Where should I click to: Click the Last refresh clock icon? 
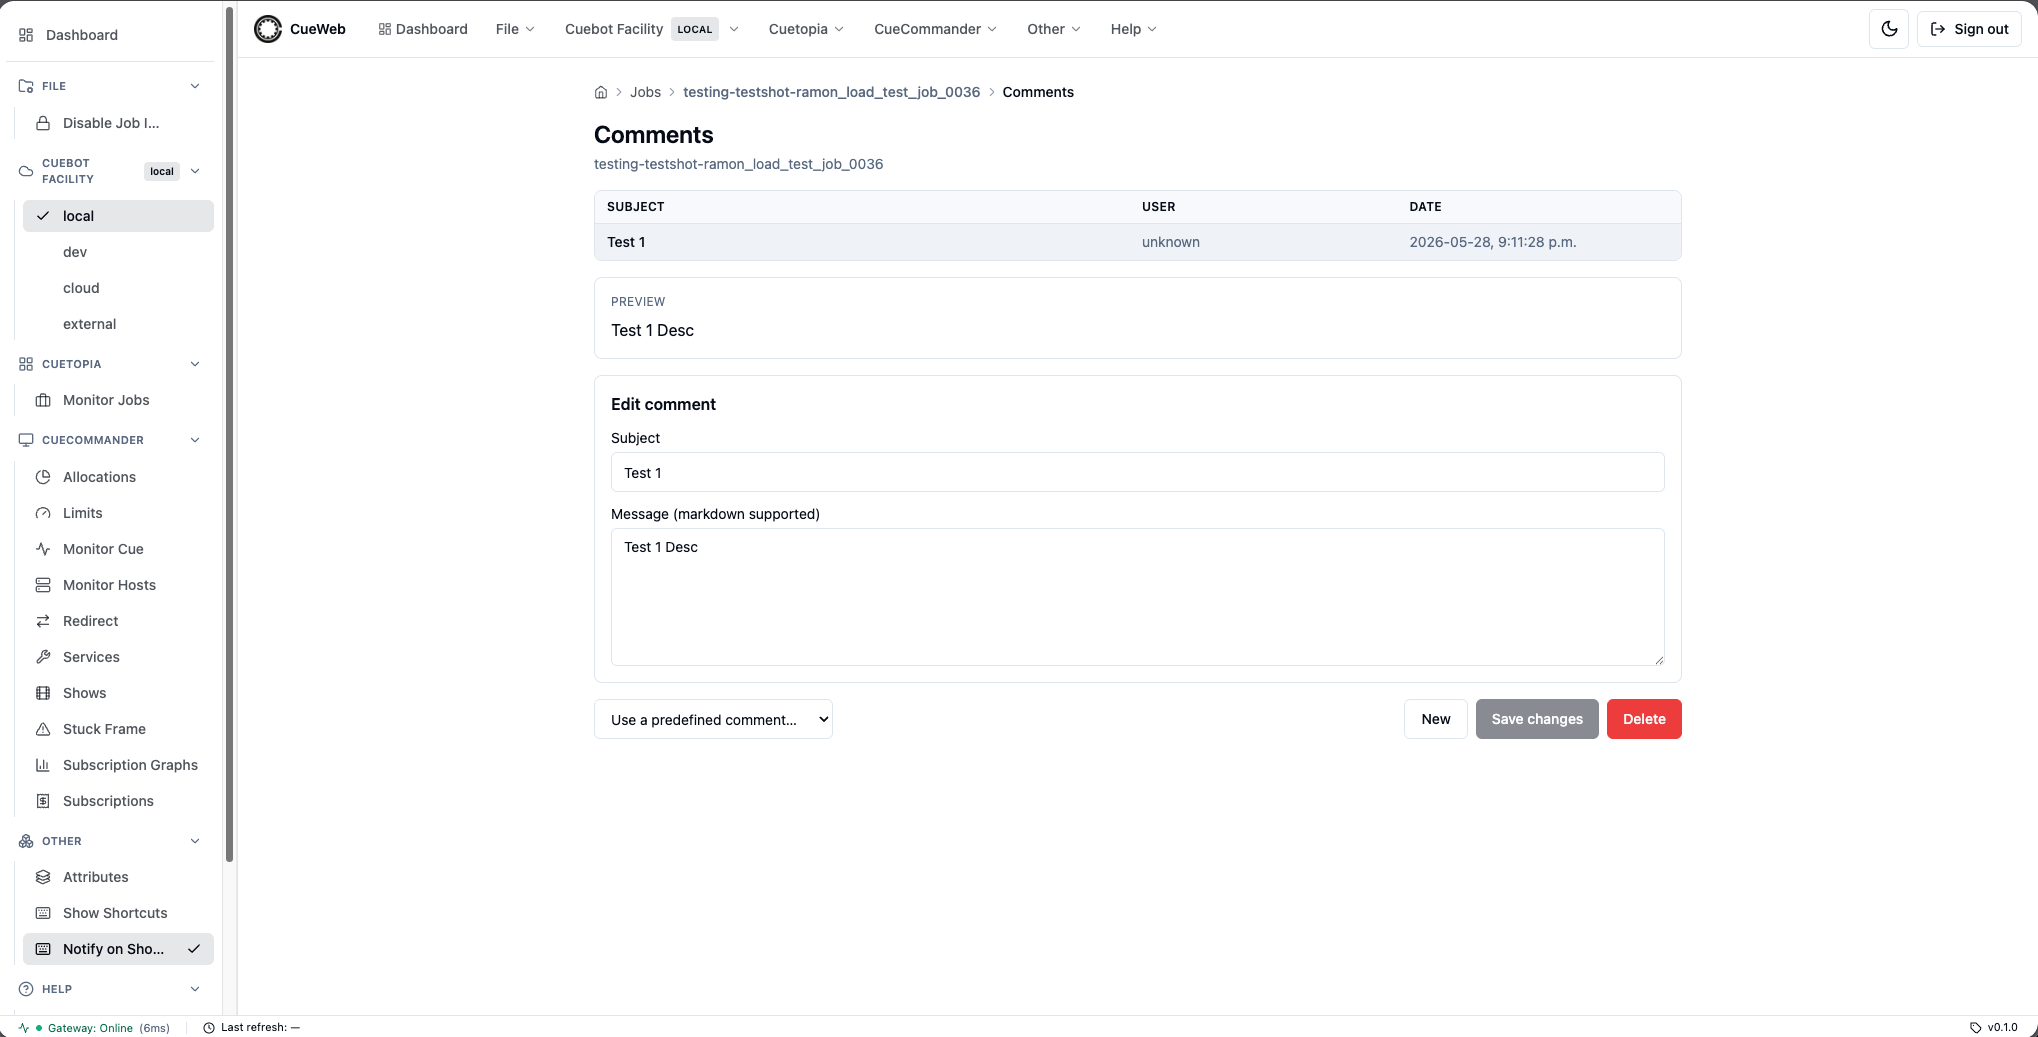point(209,1028)
